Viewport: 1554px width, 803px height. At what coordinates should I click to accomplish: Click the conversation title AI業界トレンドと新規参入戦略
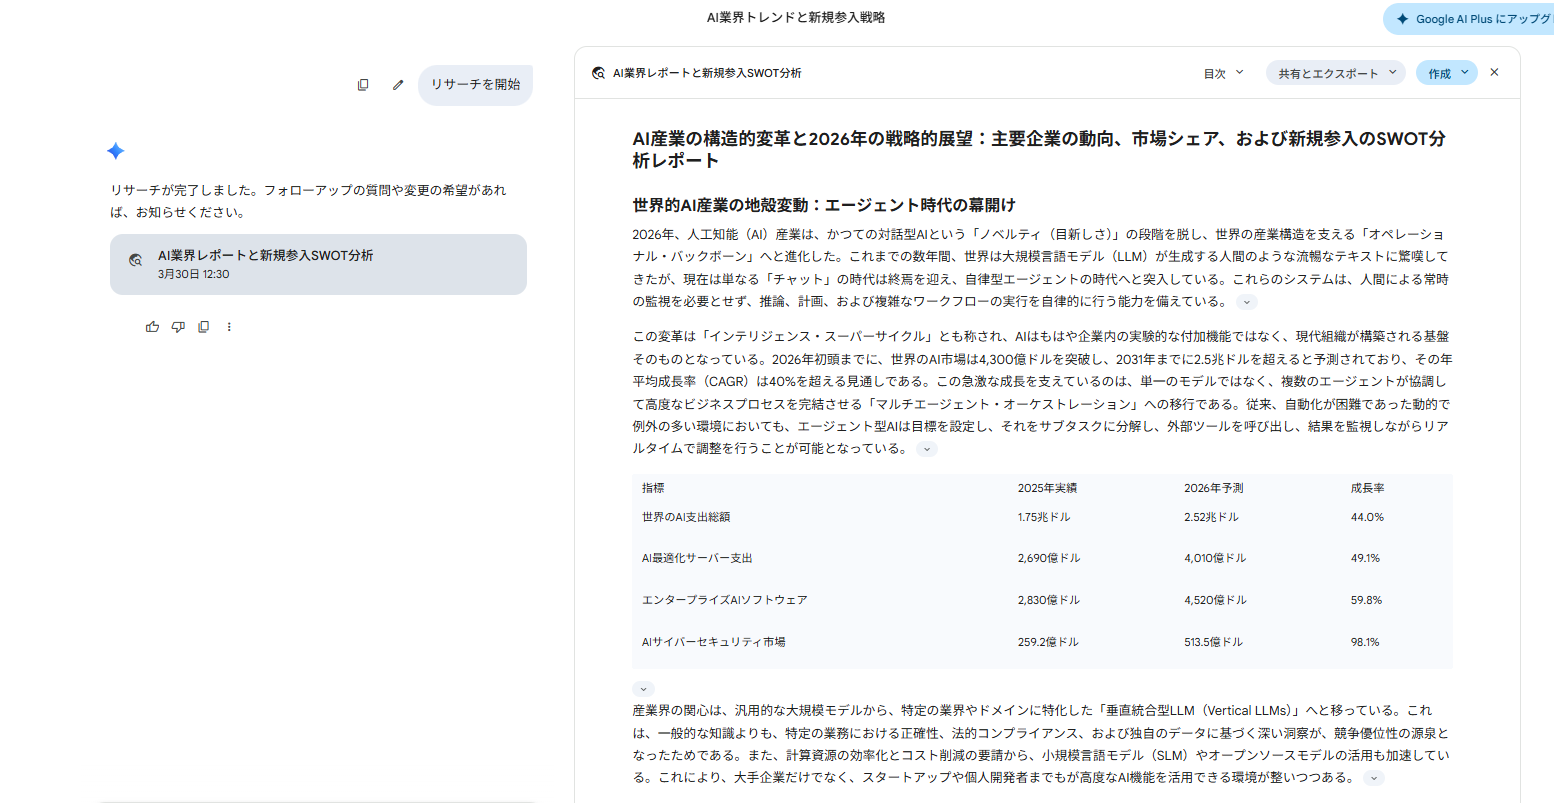coord(795,17)
